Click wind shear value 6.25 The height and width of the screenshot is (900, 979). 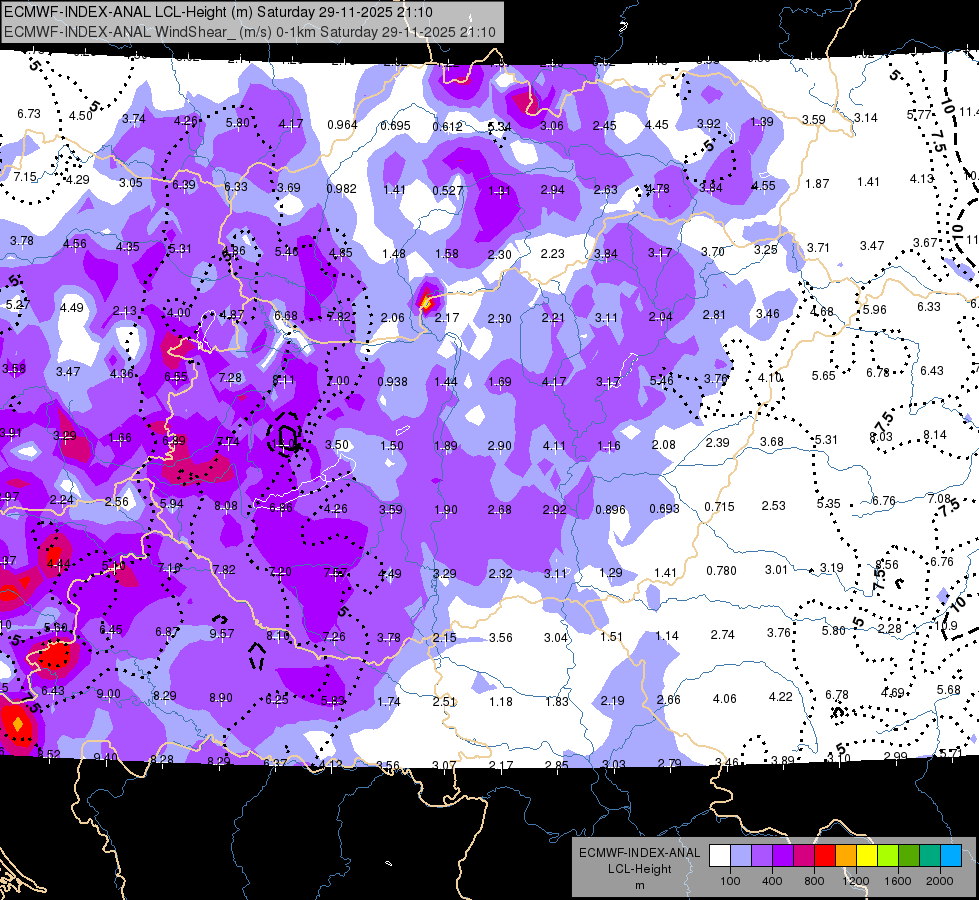[x=276, y=700]
